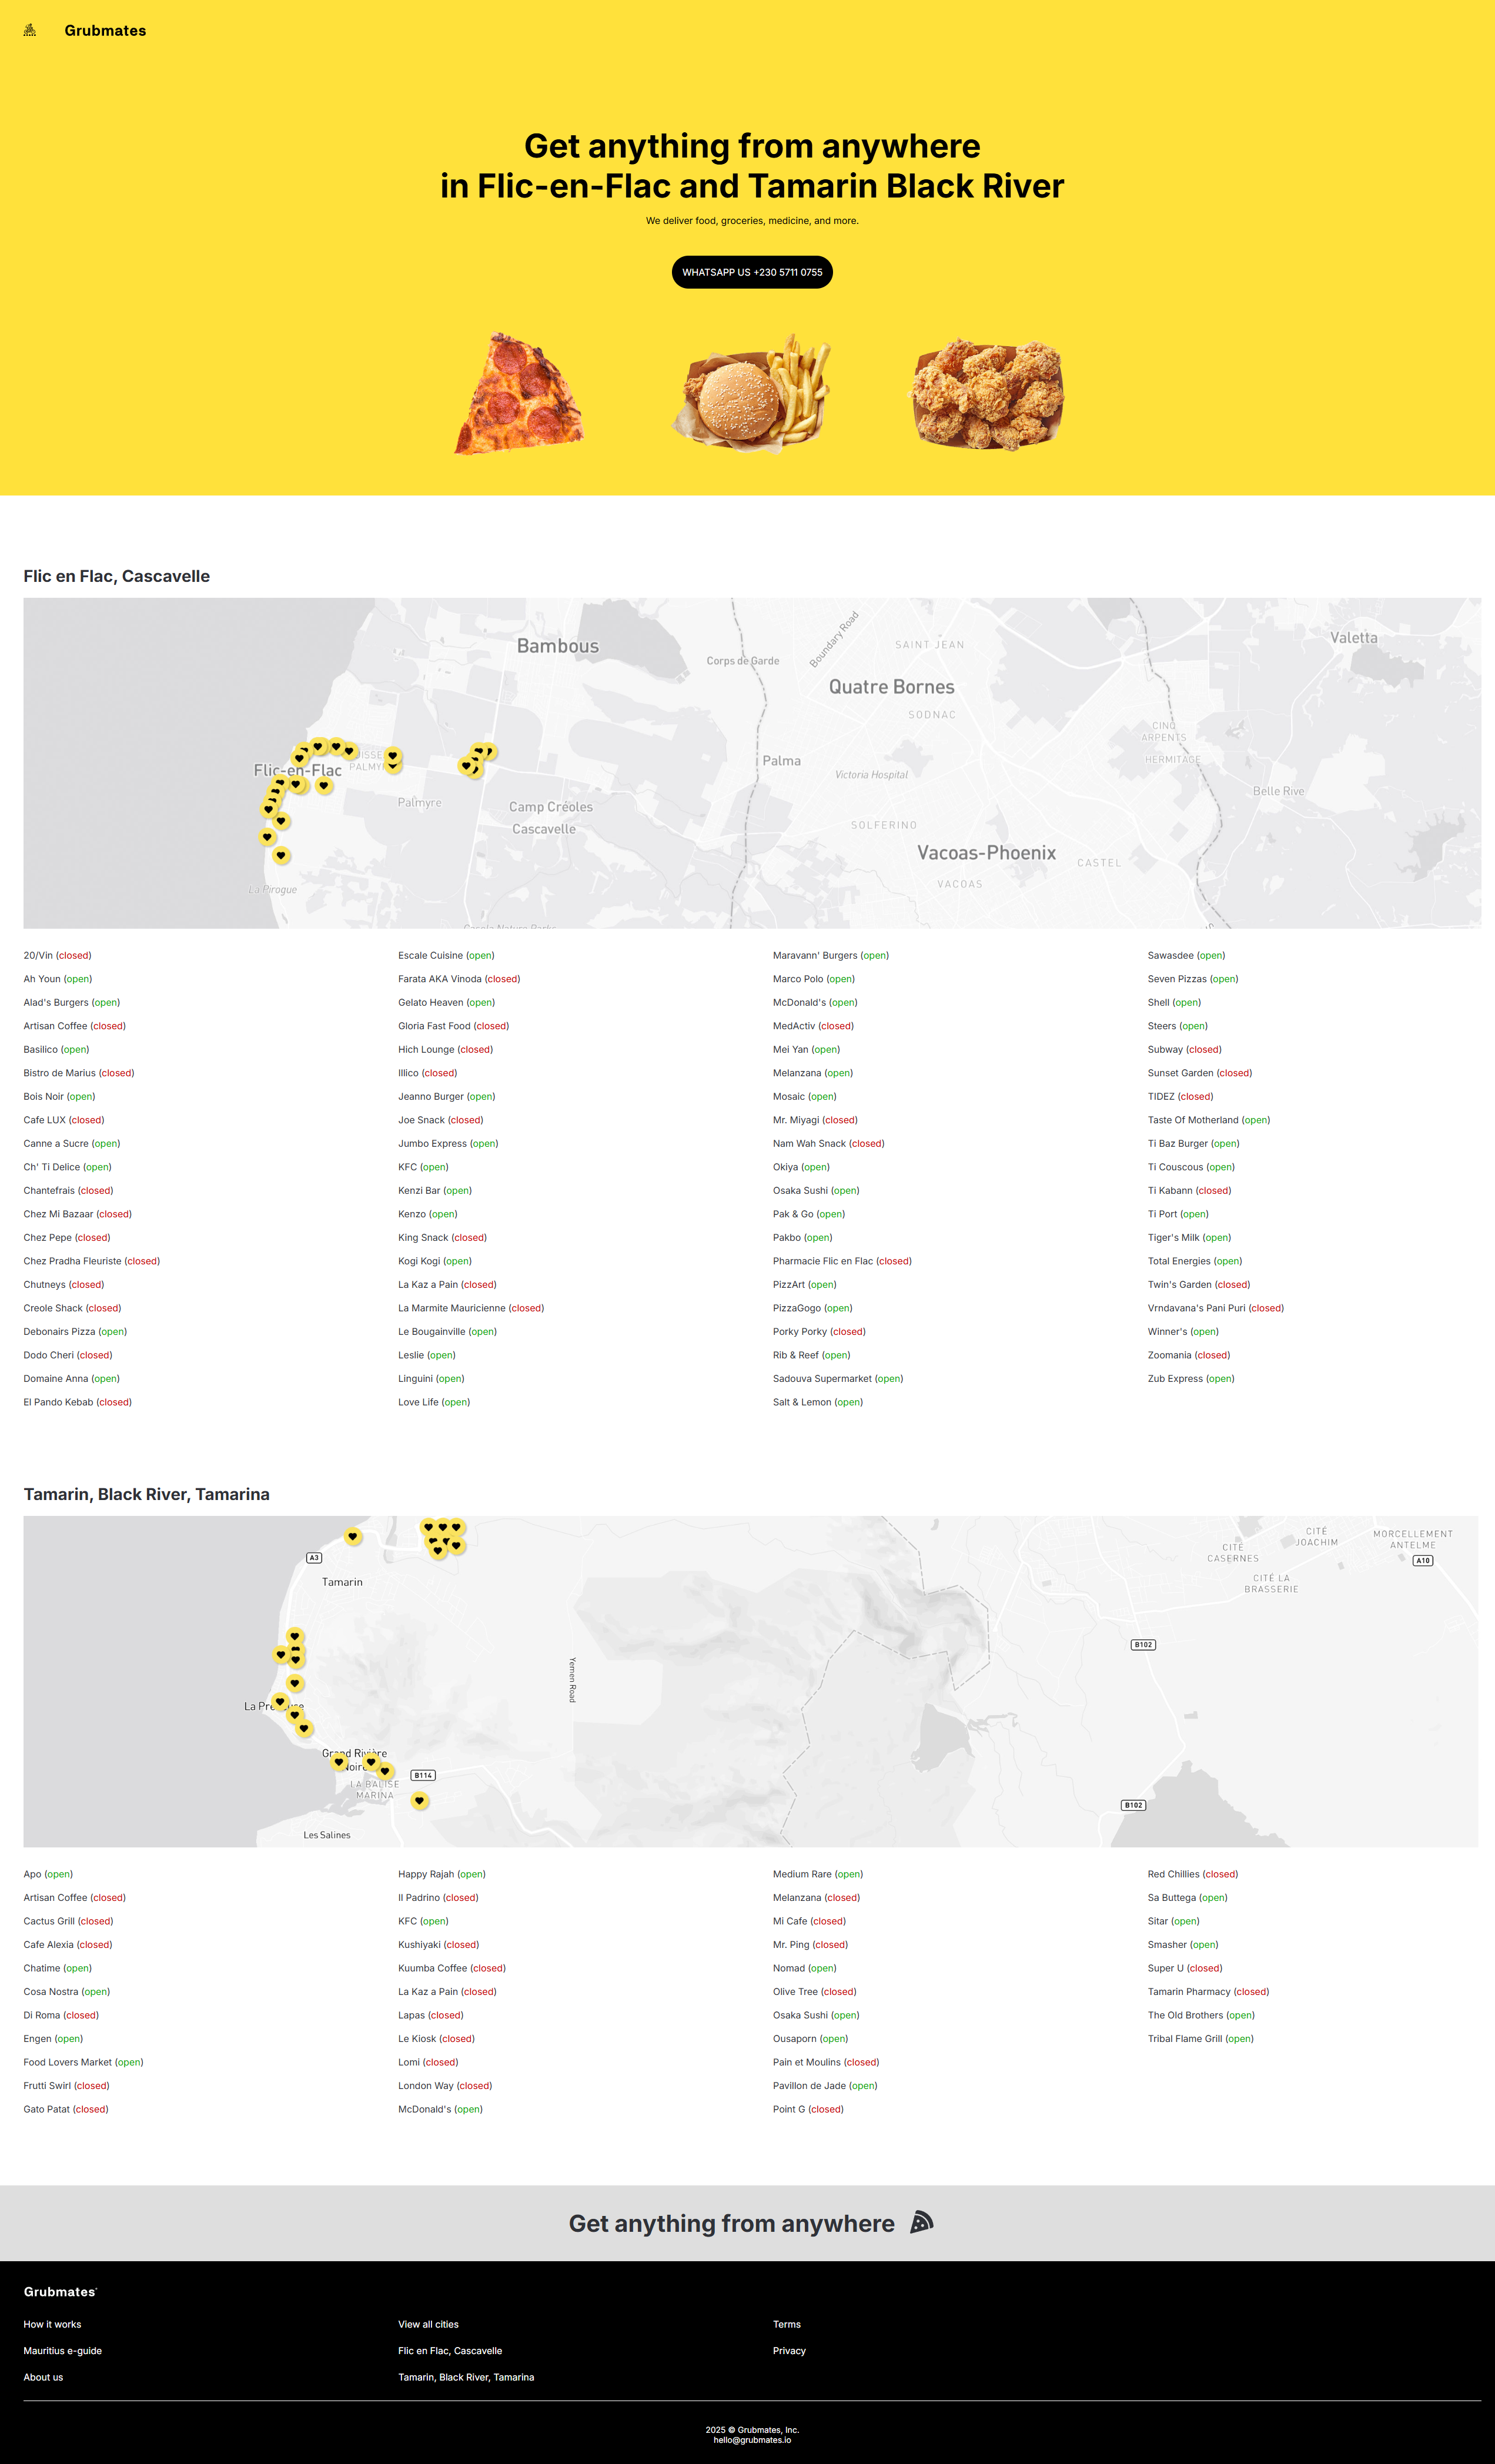Open Salt & Lemon listing
1495x2464 pixels.
(x=818, y=1402)
